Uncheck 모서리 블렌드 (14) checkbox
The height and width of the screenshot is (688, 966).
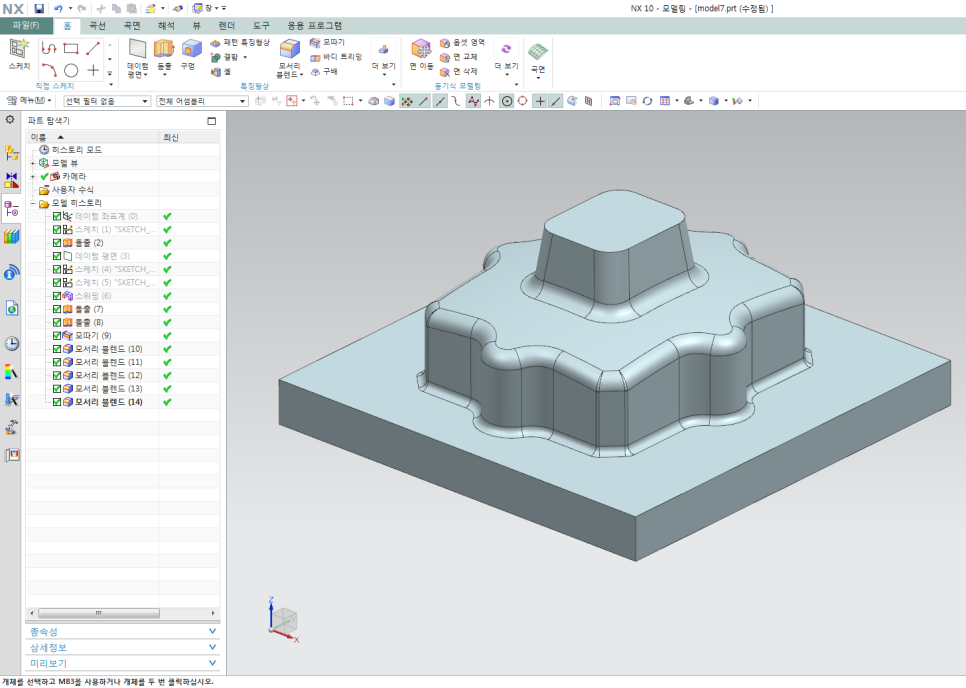click(57, 402)
